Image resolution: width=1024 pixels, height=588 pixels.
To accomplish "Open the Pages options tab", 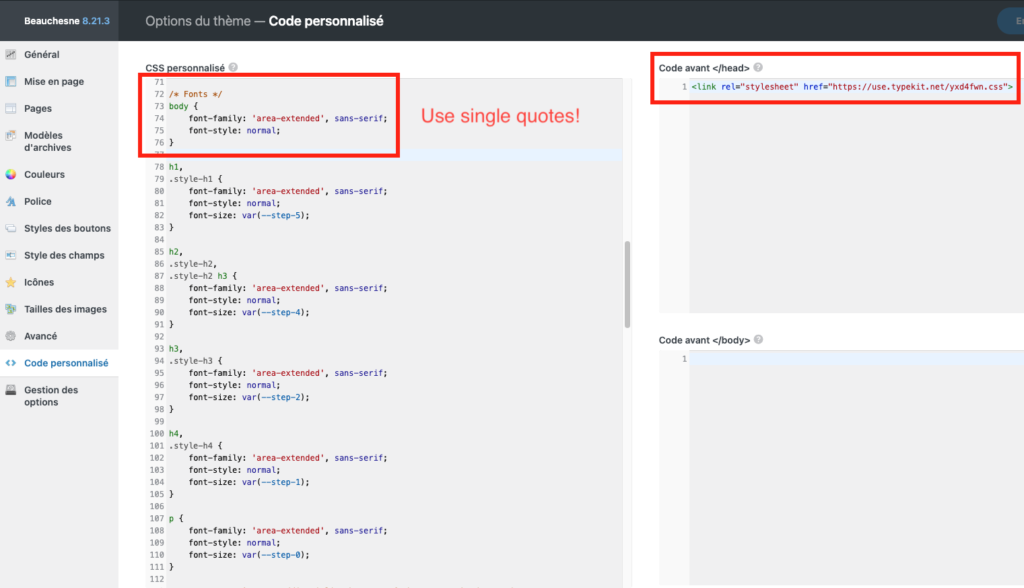I will (x=38, y=108).
